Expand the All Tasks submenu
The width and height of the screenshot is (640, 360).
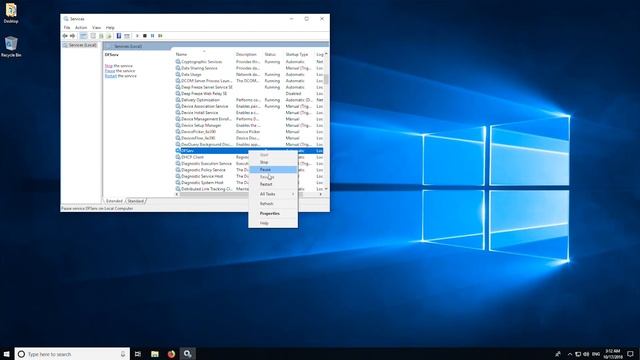pos(273,194)
